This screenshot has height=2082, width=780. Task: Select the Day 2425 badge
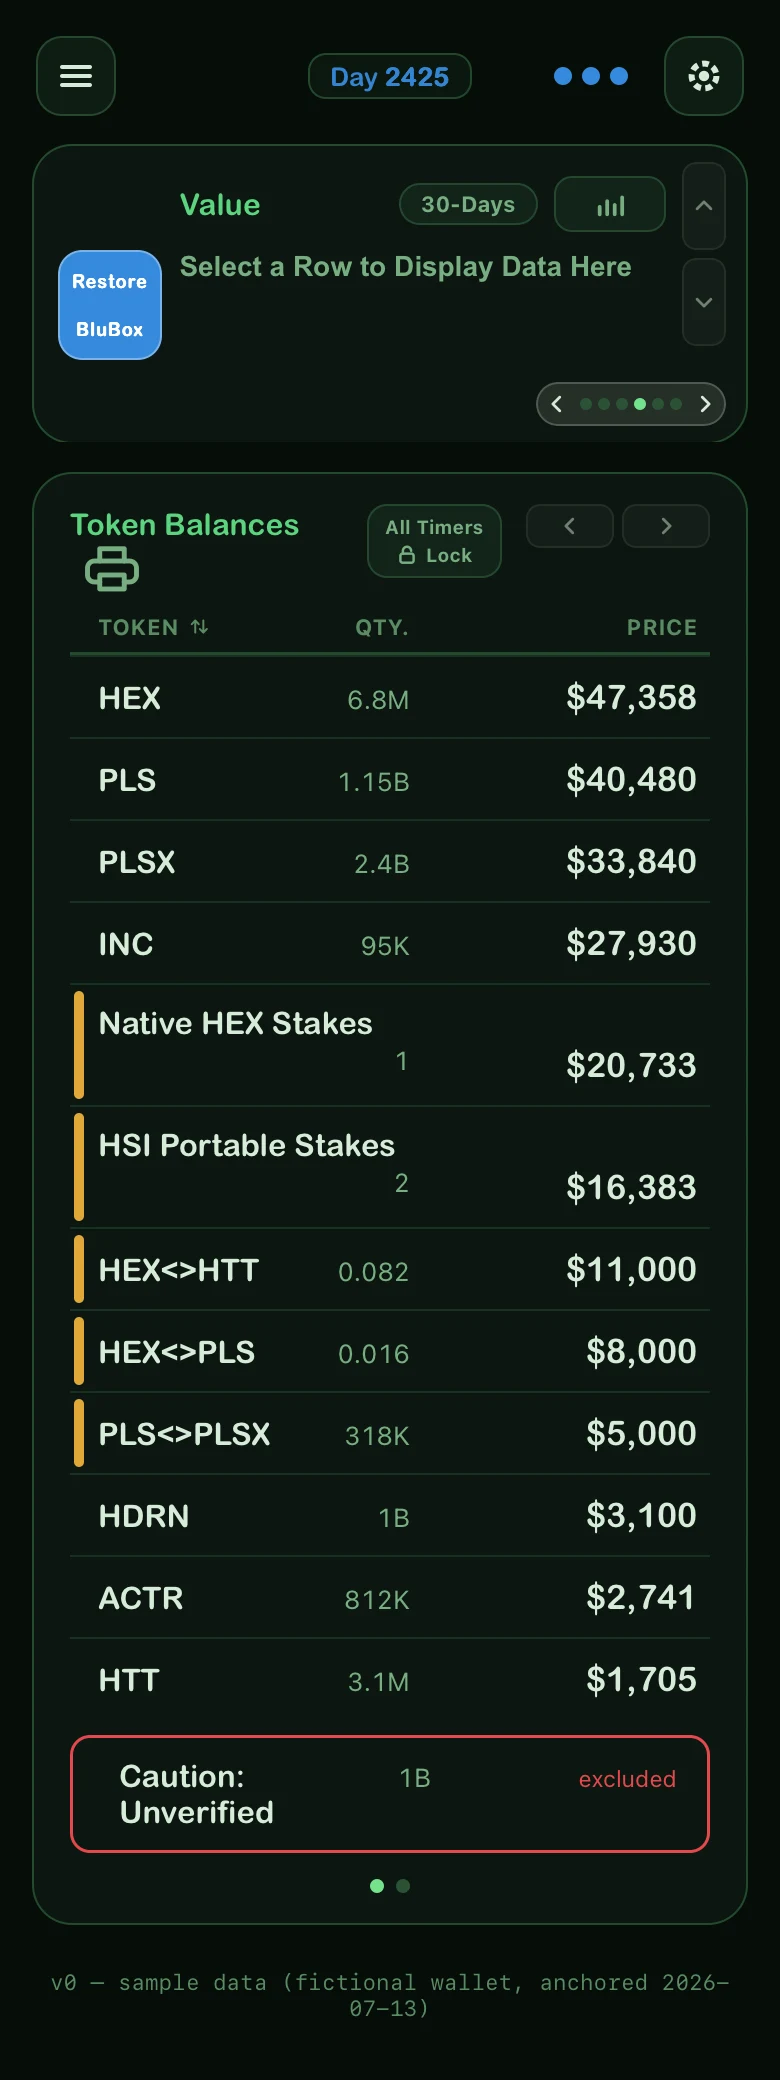390,76
